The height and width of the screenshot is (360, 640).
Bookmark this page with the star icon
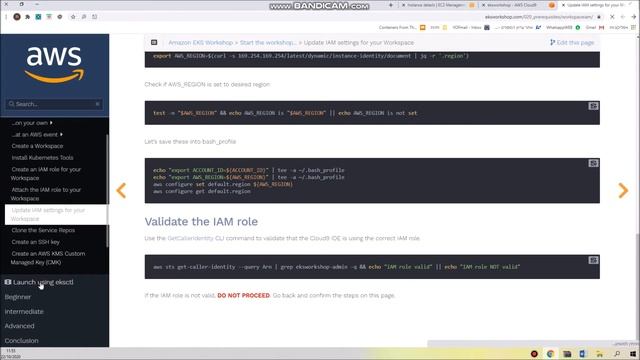coord(73,17)
